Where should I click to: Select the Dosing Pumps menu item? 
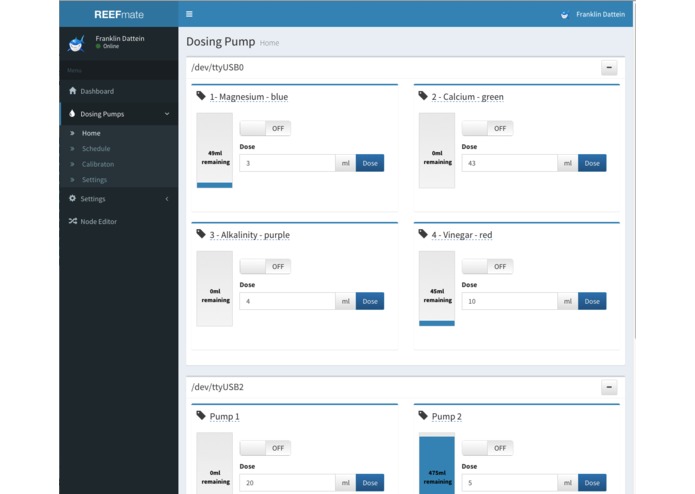click(119, 114)
